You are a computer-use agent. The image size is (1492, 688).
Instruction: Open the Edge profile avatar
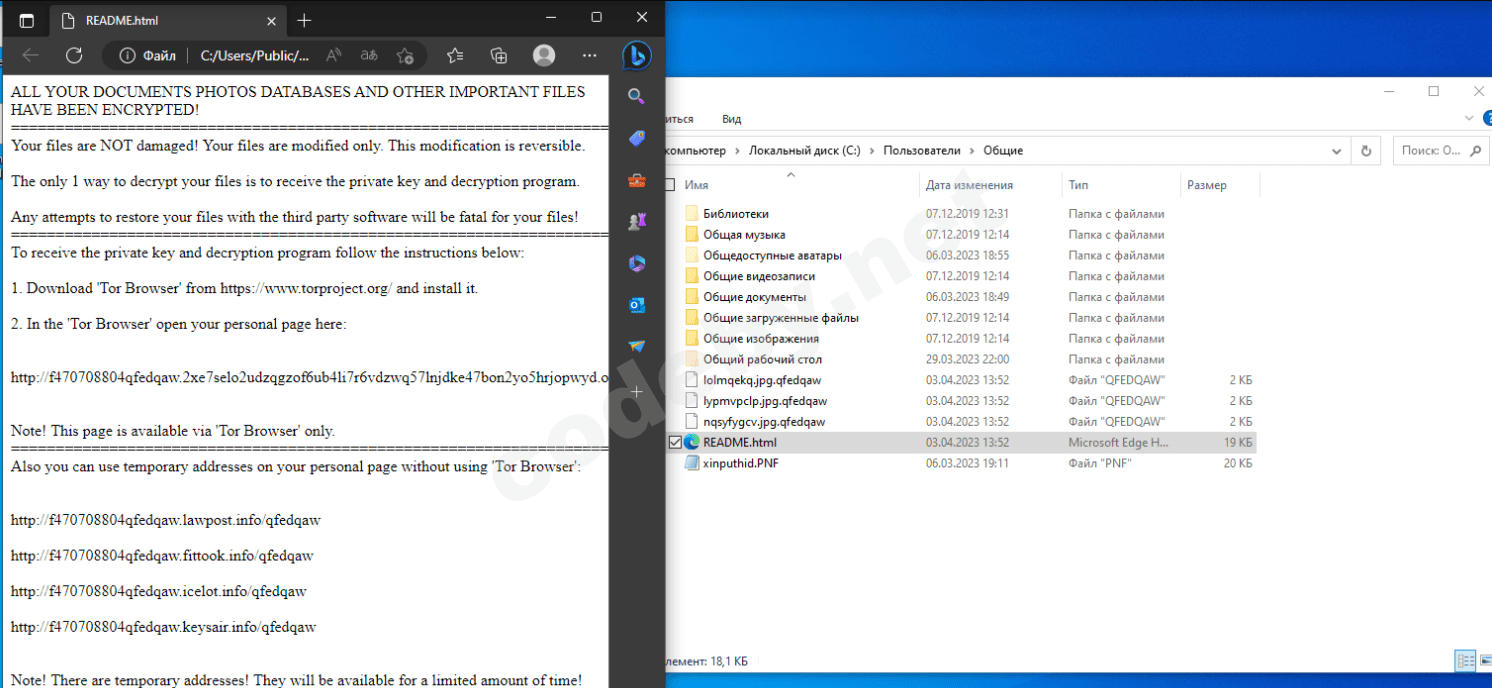click(544, 56)
